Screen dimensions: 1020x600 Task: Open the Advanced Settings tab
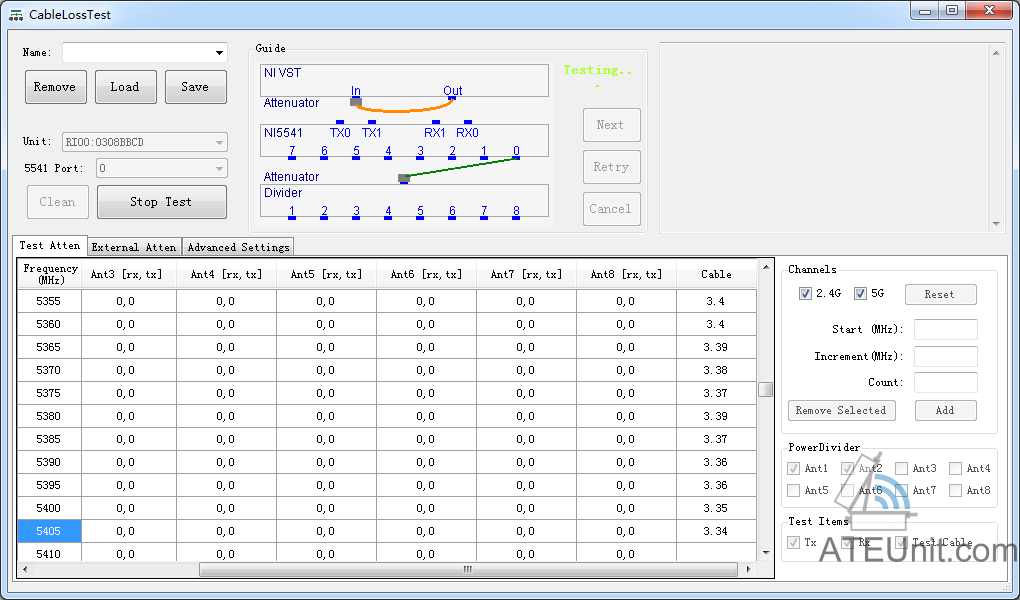click(x=238, y=247)
